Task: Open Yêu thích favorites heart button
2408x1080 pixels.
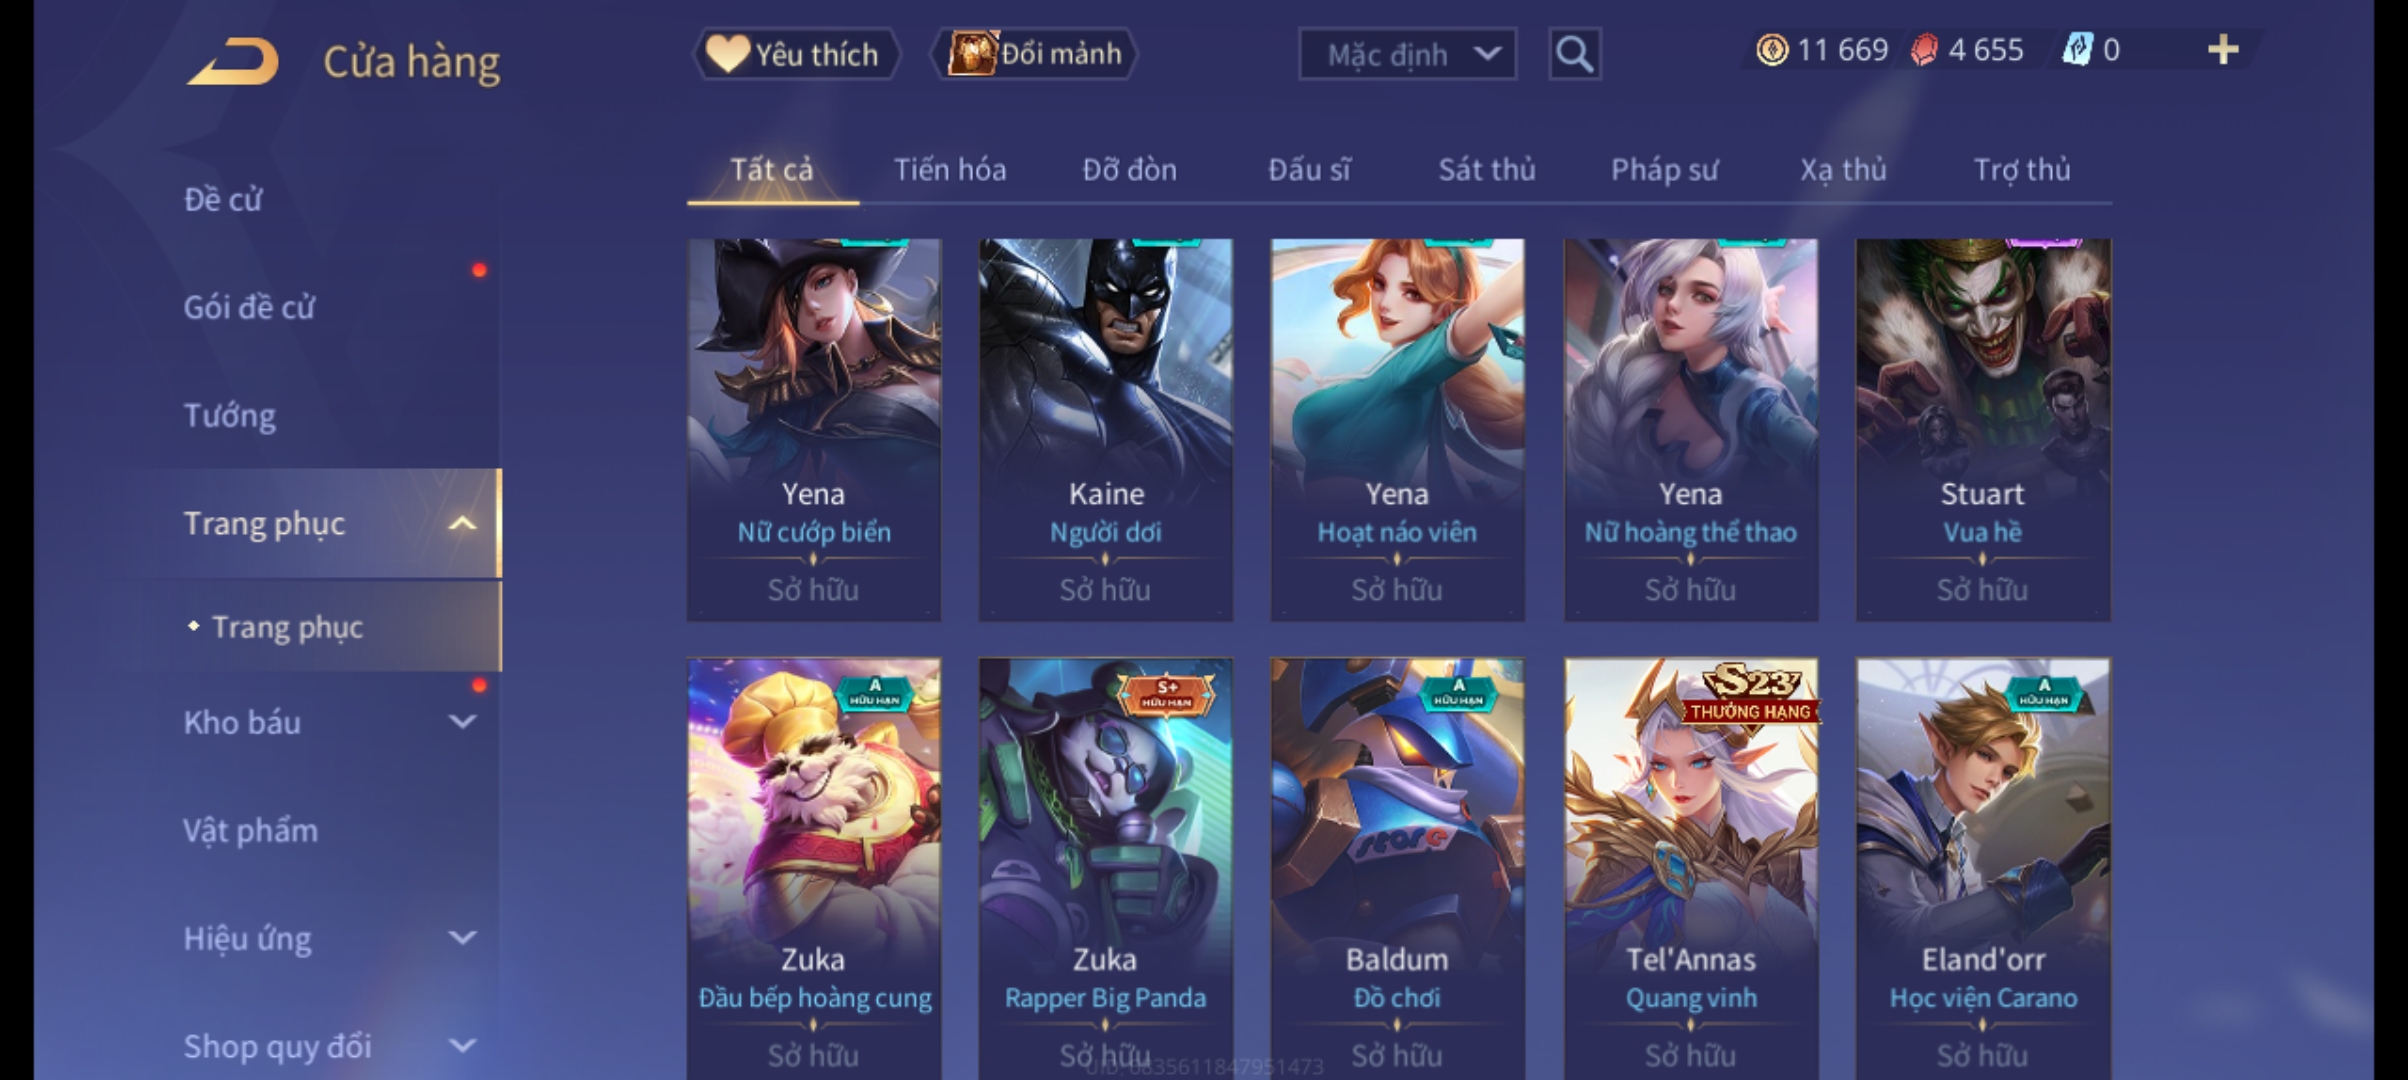Action: pos(796,54)
